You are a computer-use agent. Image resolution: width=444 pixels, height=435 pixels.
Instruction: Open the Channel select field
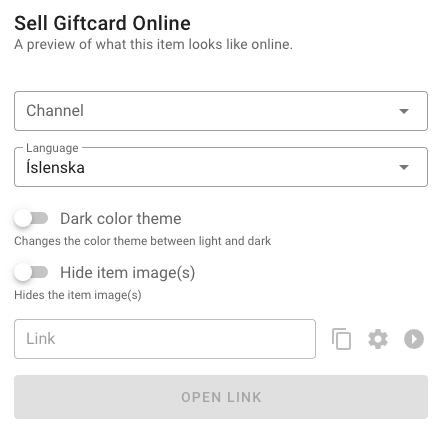(x=221, y=111)
